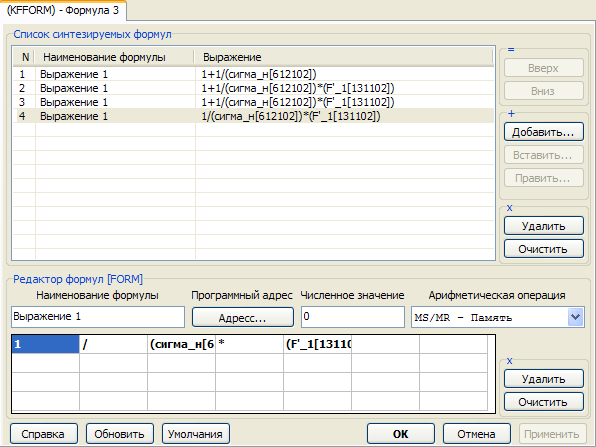Click the Вверх button
The width and height of the screenshot is (596, 447).
[x=544, y=68]
